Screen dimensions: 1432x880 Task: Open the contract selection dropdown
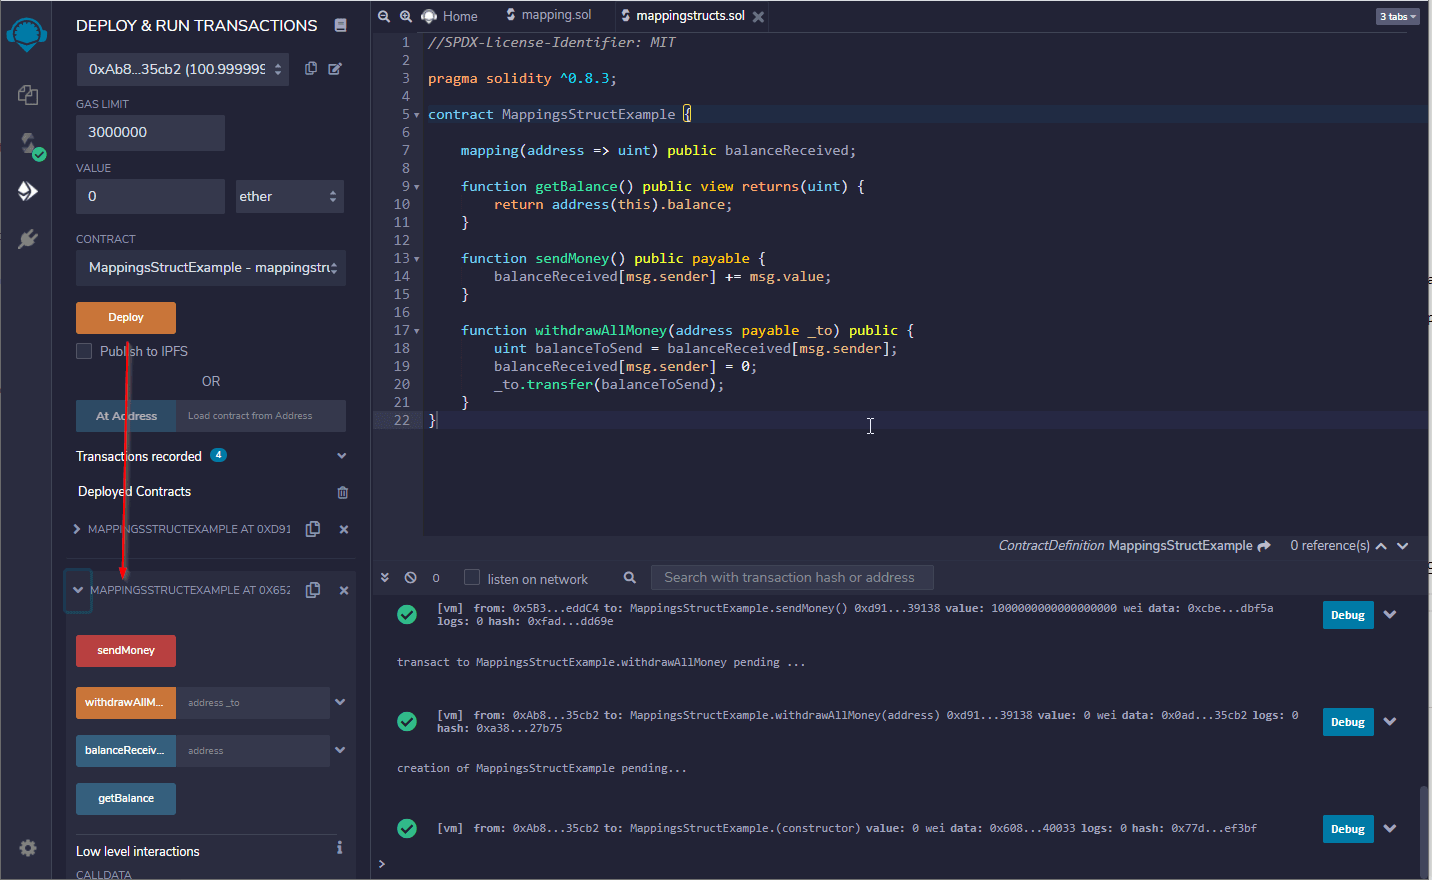point(211,267)
